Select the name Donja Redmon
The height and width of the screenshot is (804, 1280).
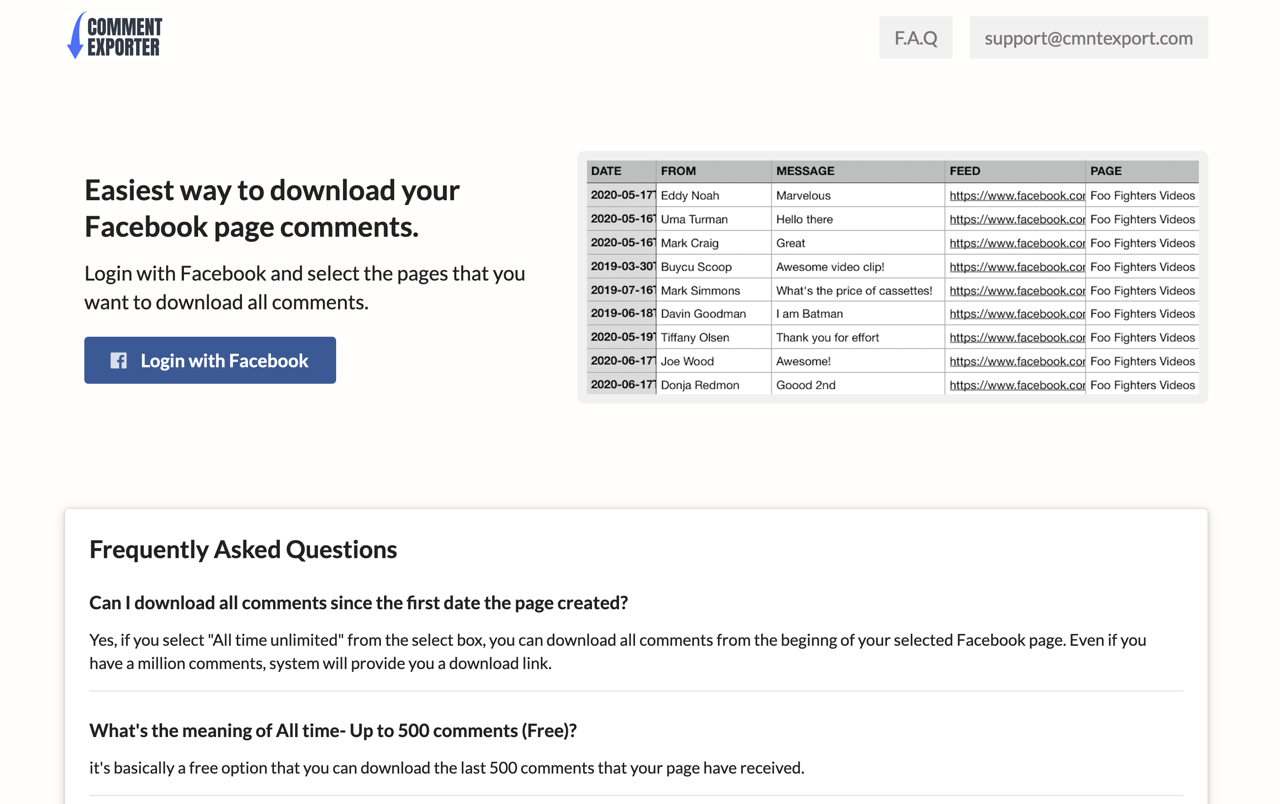pyautogui.click(x=700, y=385)
